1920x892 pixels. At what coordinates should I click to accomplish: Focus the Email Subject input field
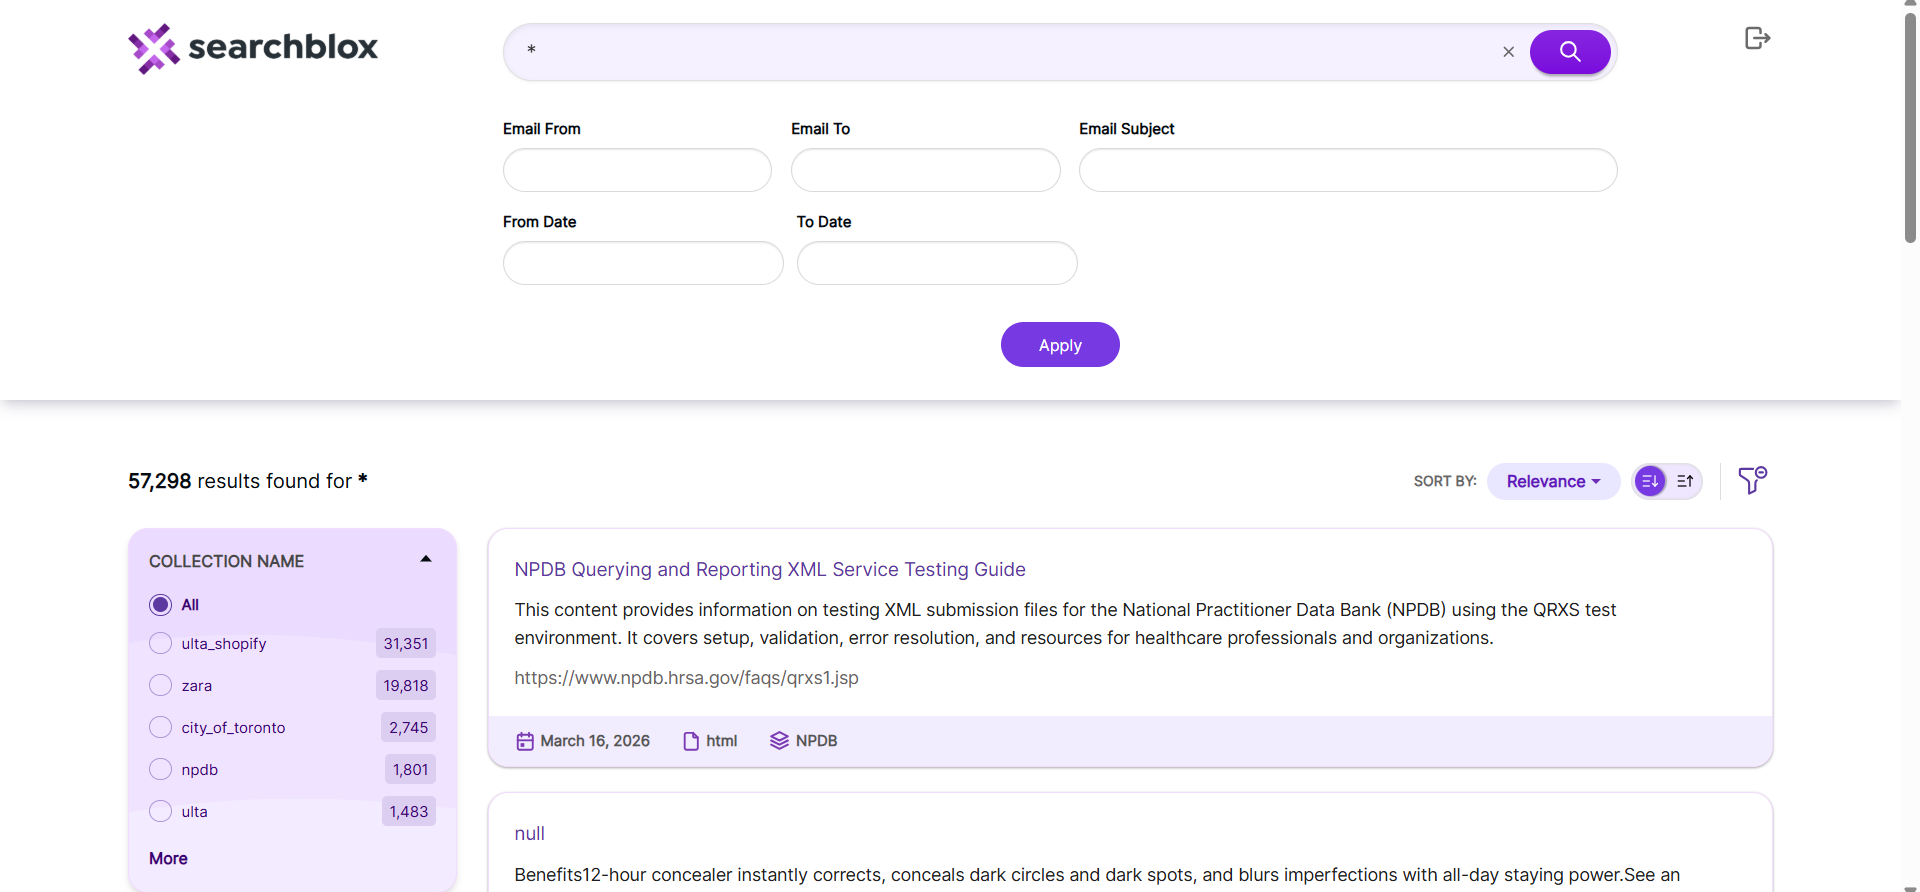[x=1348, y=170]
